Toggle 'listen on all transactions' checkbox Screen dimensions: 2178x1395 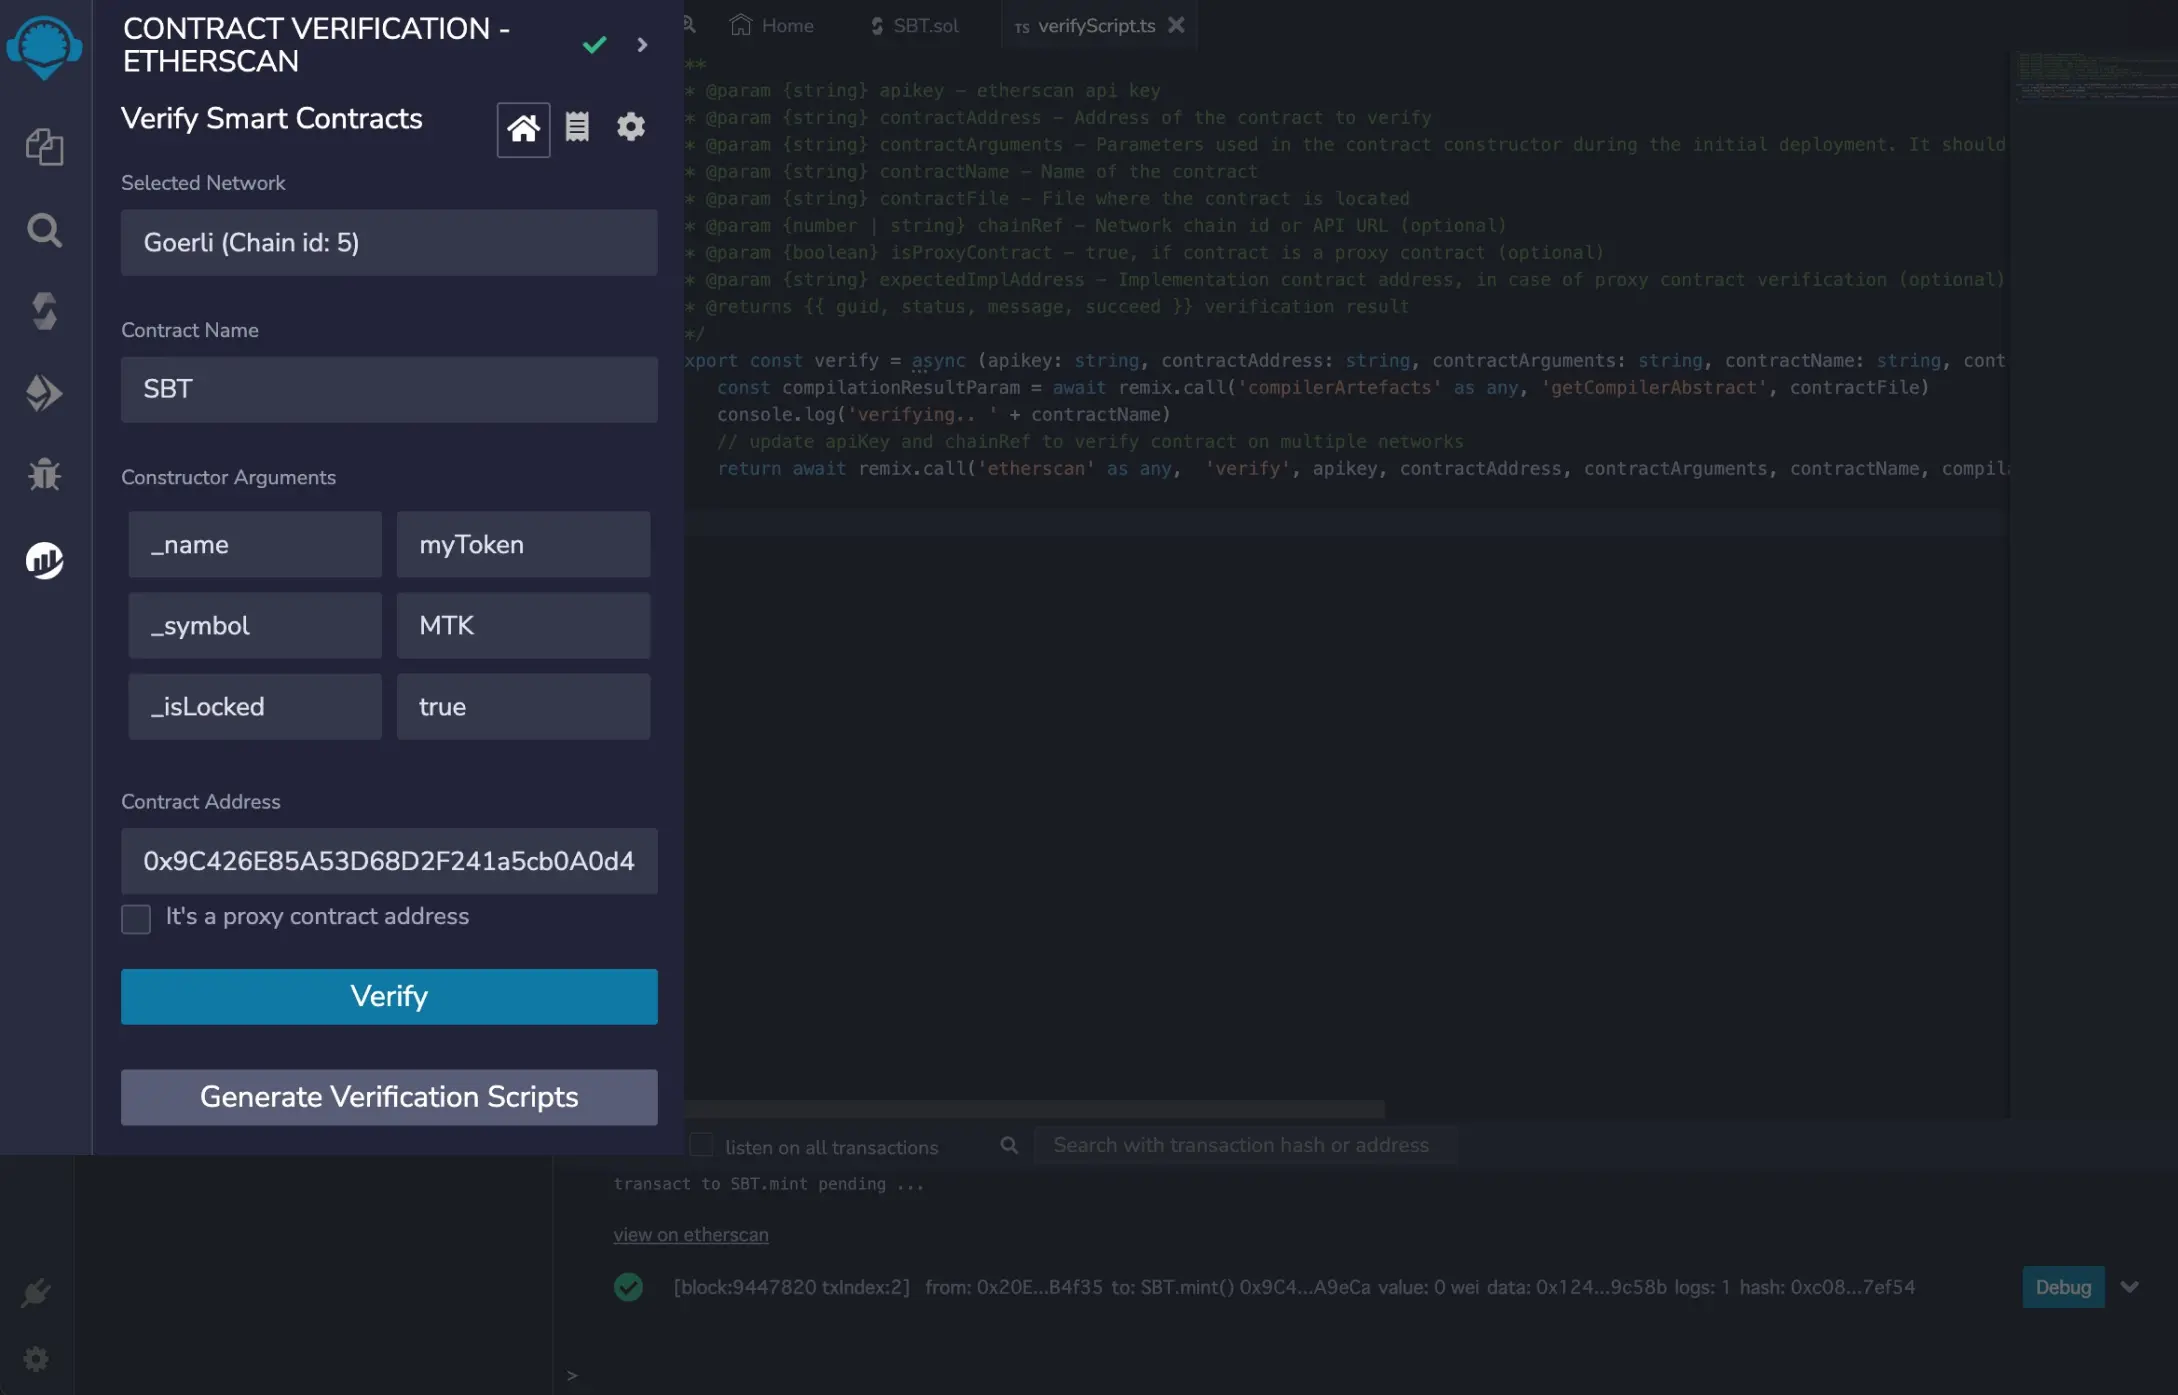pyautogui.click(x=702, y=1145)
